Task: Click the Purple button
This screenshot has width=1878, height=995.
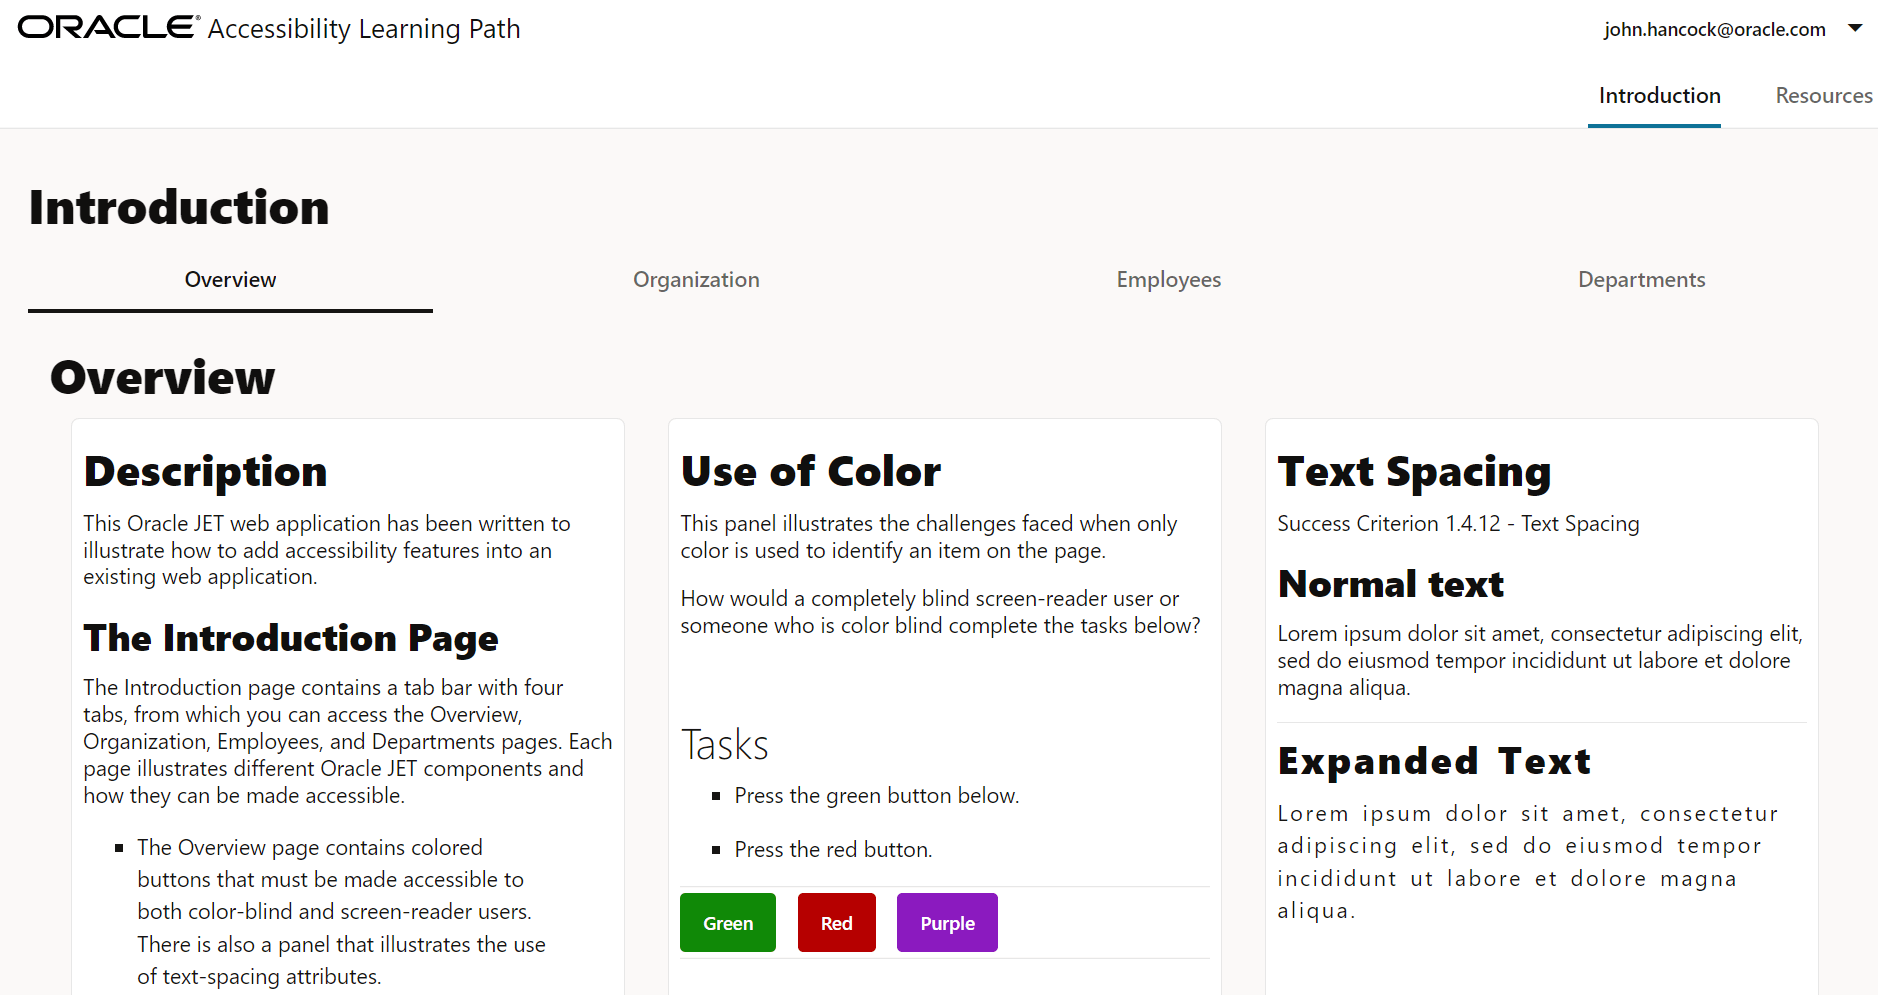Action: coord(947,923)
